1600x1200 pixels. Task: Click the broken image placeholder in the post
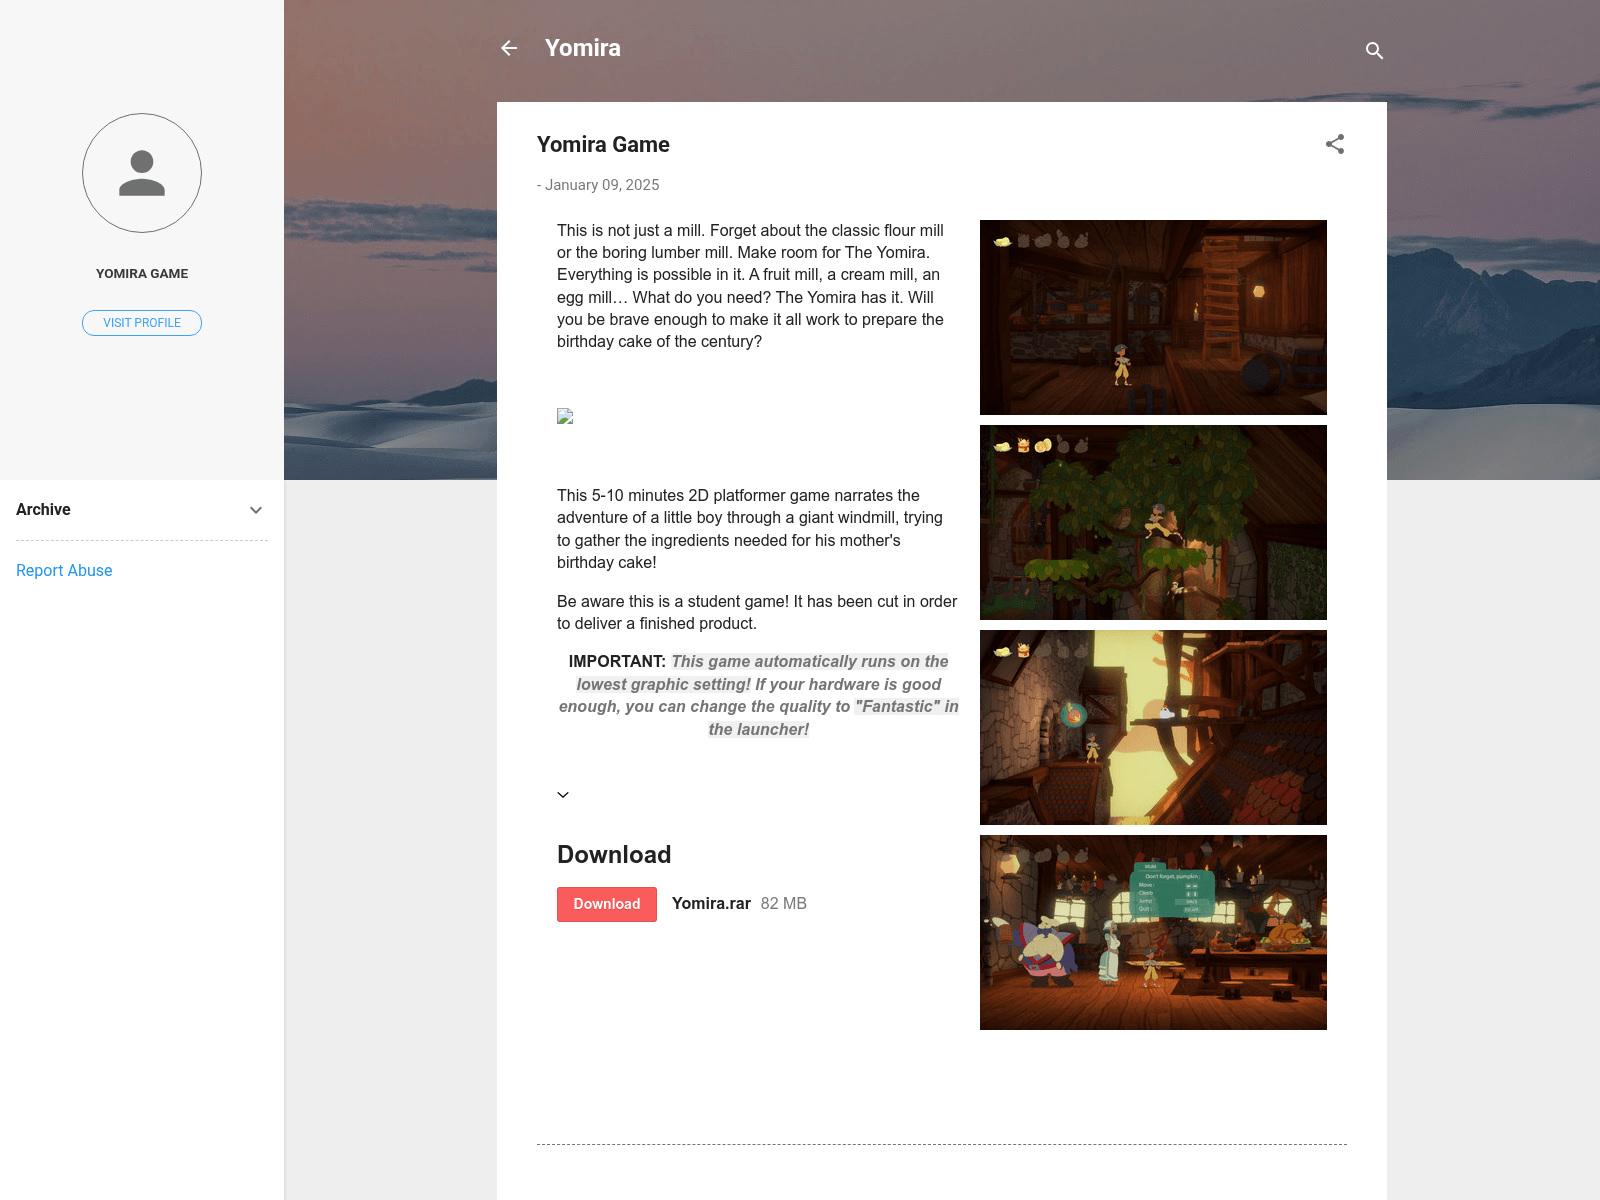pyautogui.click(x=565, y=416)
